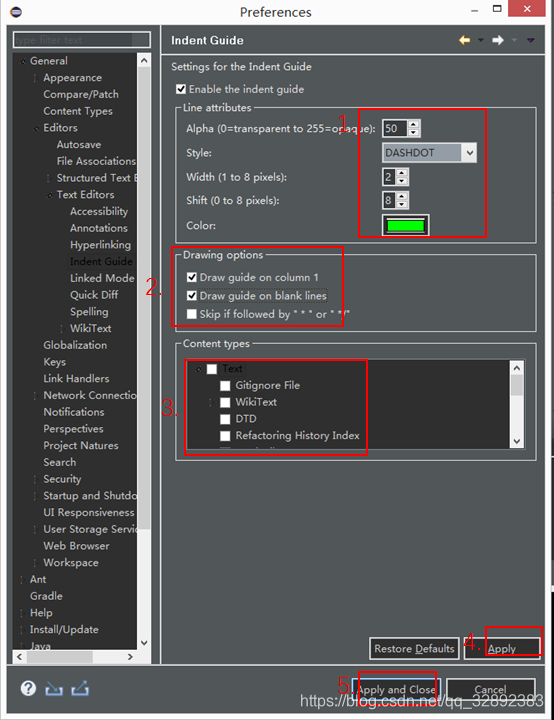Check the DTD content type box
The image size is (554, 720).
point(225,419)
